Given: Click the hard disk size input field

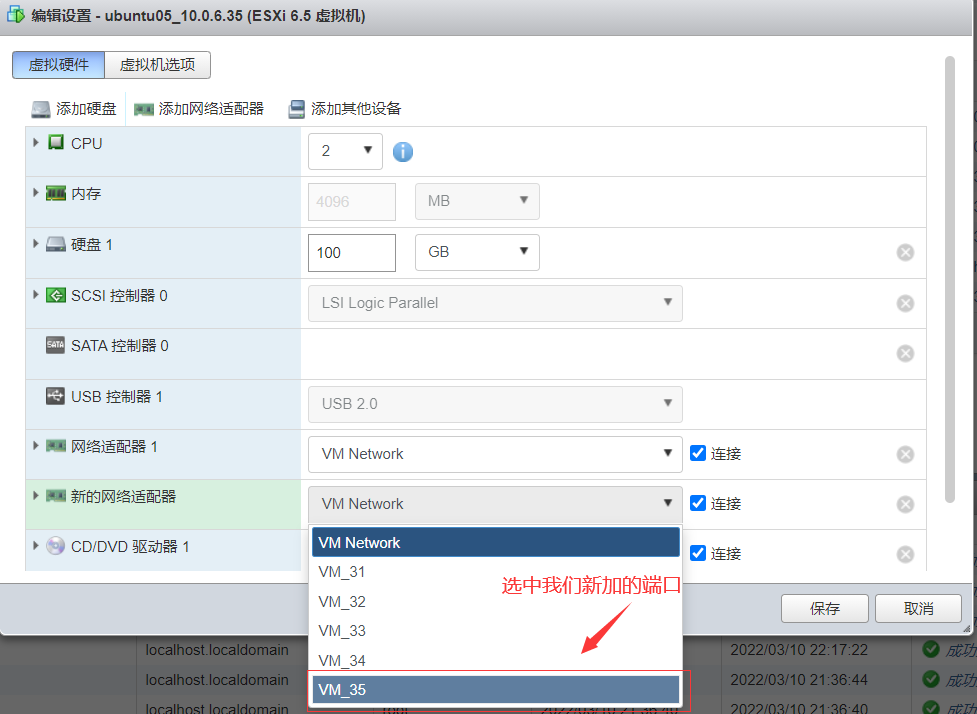Looking at the screenshot, I should click(352, 252).
